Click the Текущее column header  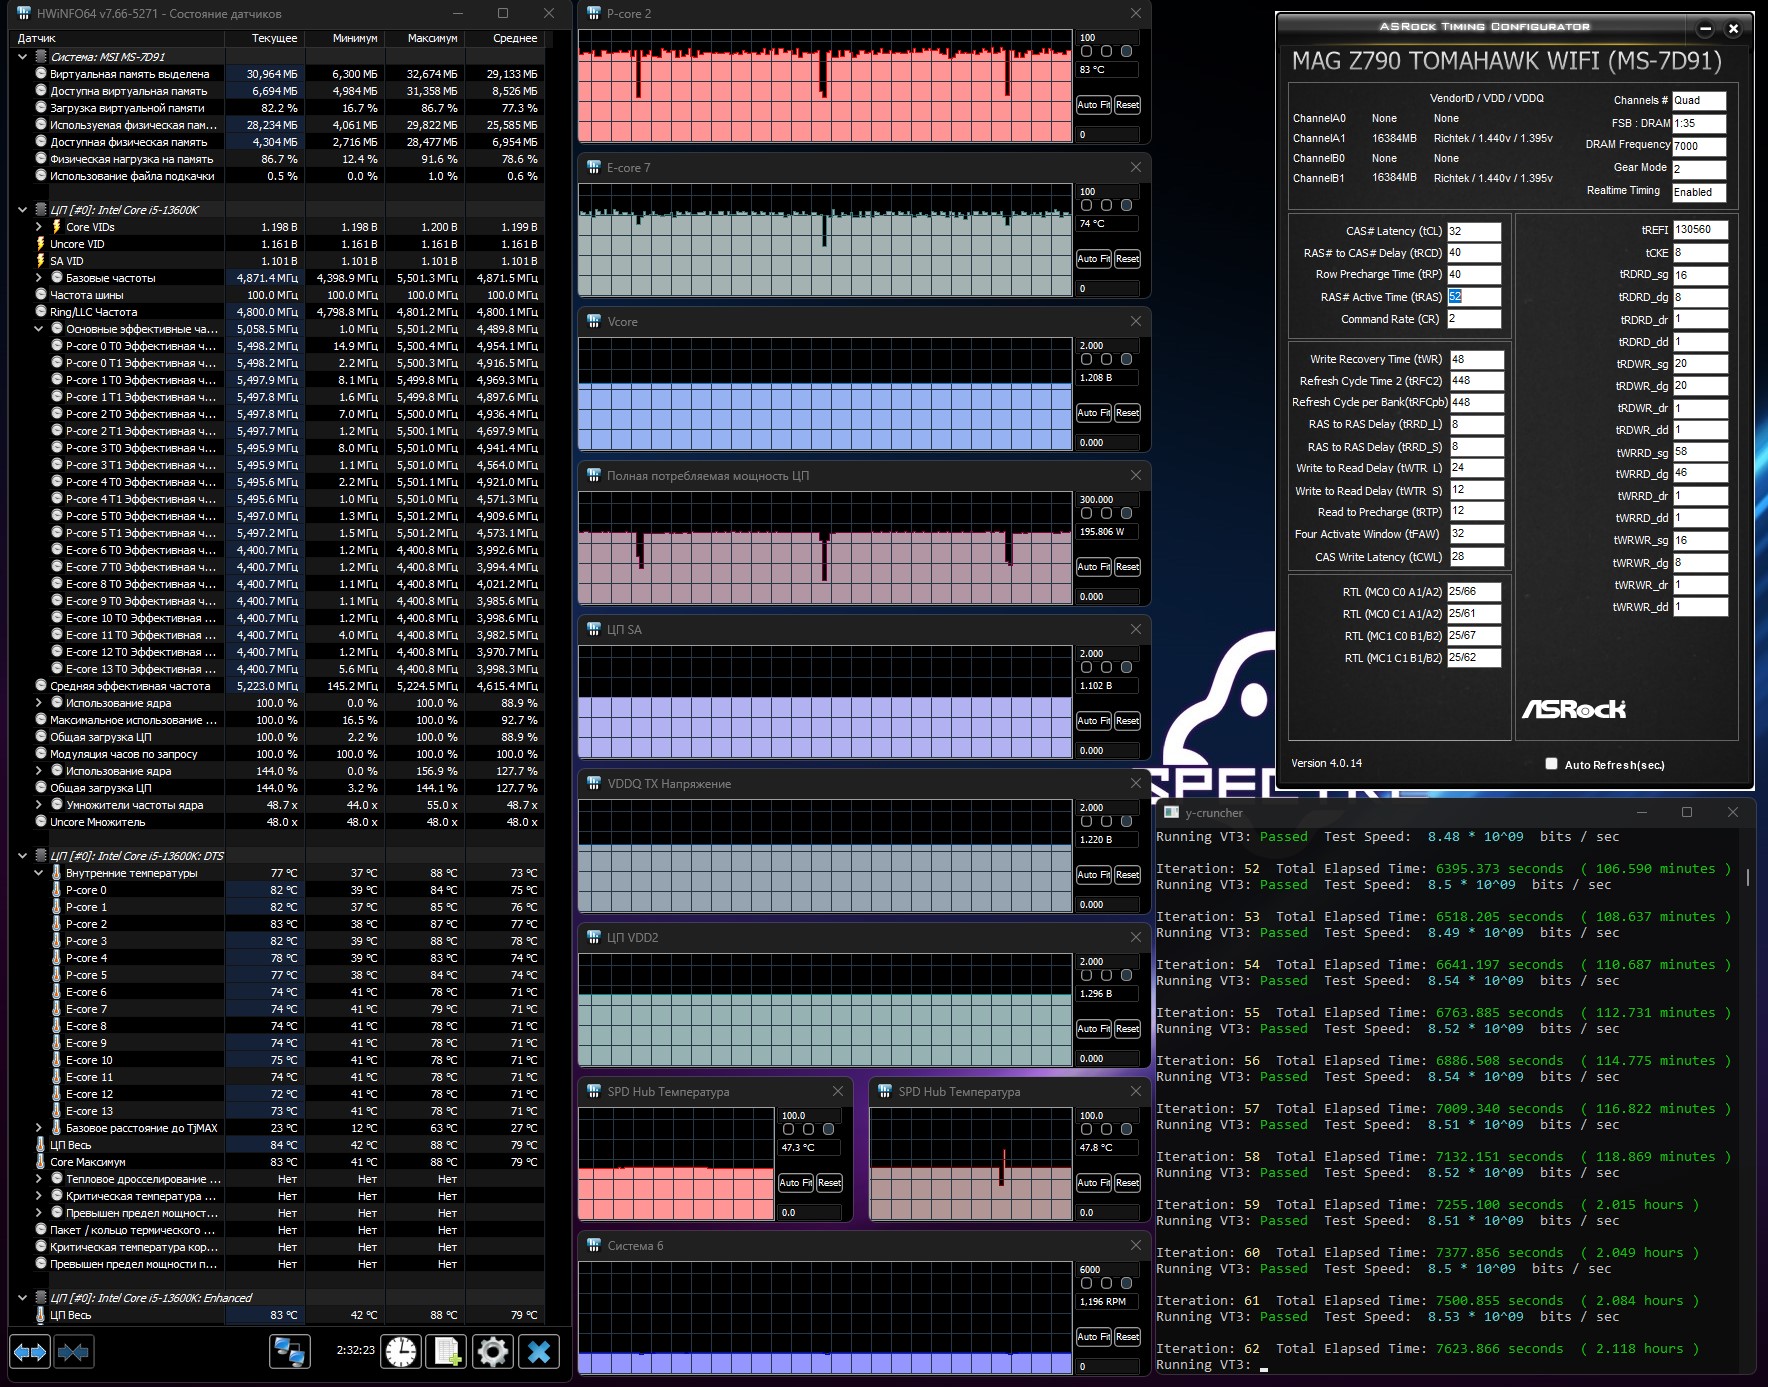(264, 38)
